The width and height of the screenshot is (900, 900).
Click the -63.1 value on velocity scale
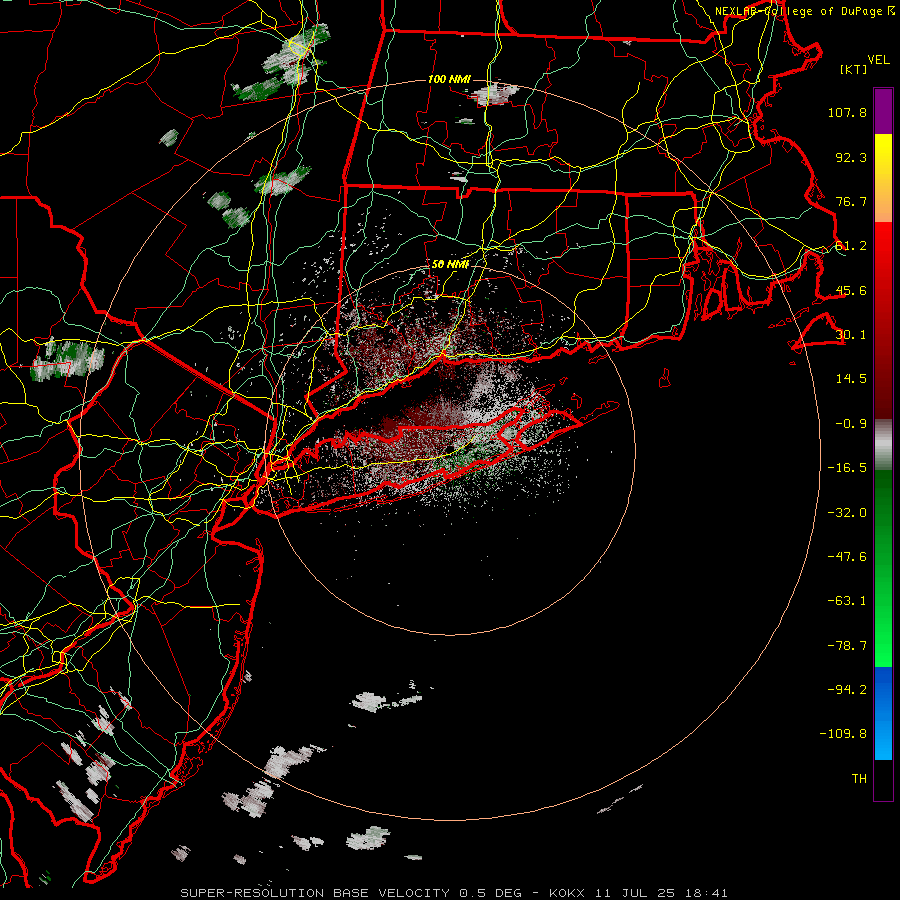847,601
